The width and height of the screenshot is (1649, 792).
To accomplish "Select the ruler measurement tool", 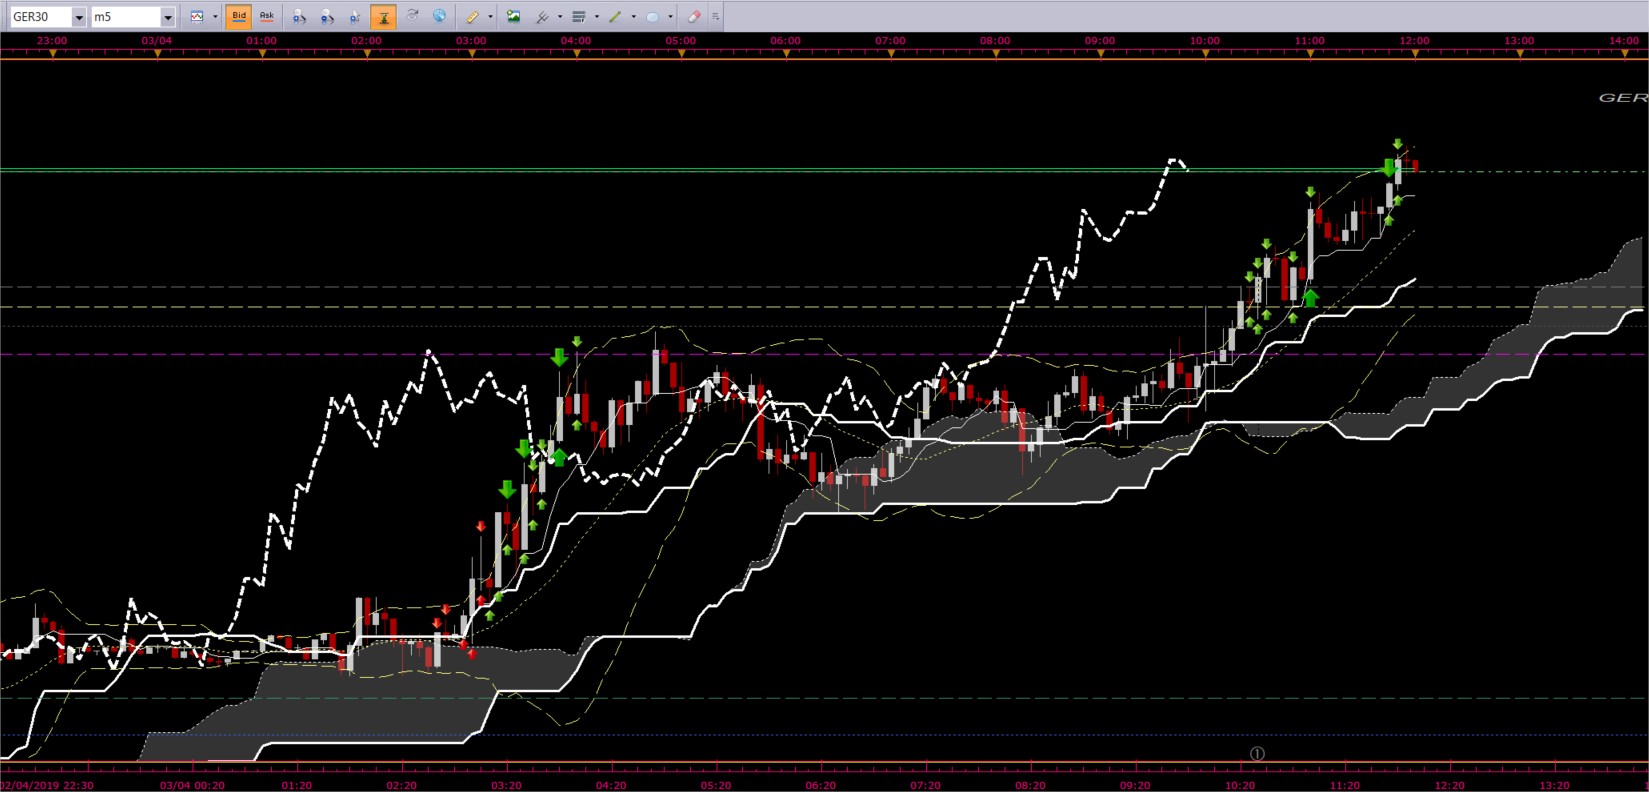I will [473, 16].
